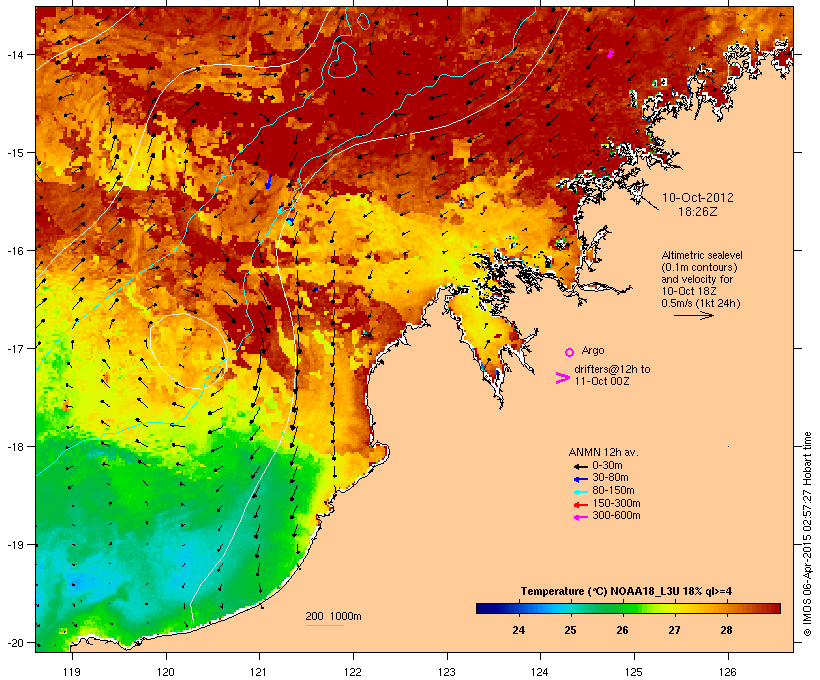The height and width of the screenshot is (680, 820).
Task: Click the 300-600m depth label
Action: pos(616,516)
